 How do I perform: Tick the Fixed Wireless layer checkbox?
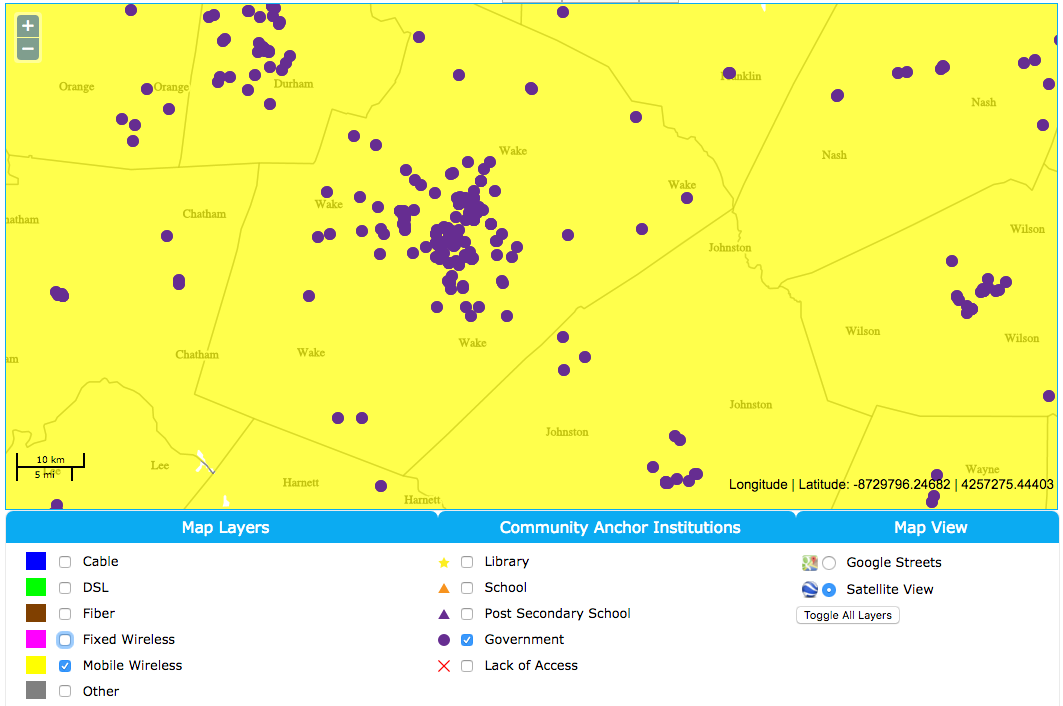click(x=65, y=640)
